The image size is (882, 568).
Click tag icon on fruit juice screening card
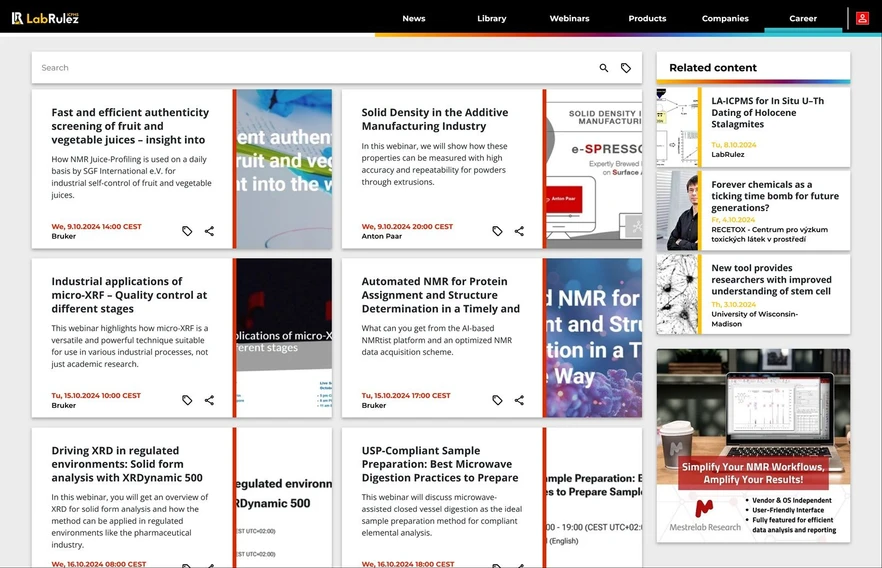187,231
